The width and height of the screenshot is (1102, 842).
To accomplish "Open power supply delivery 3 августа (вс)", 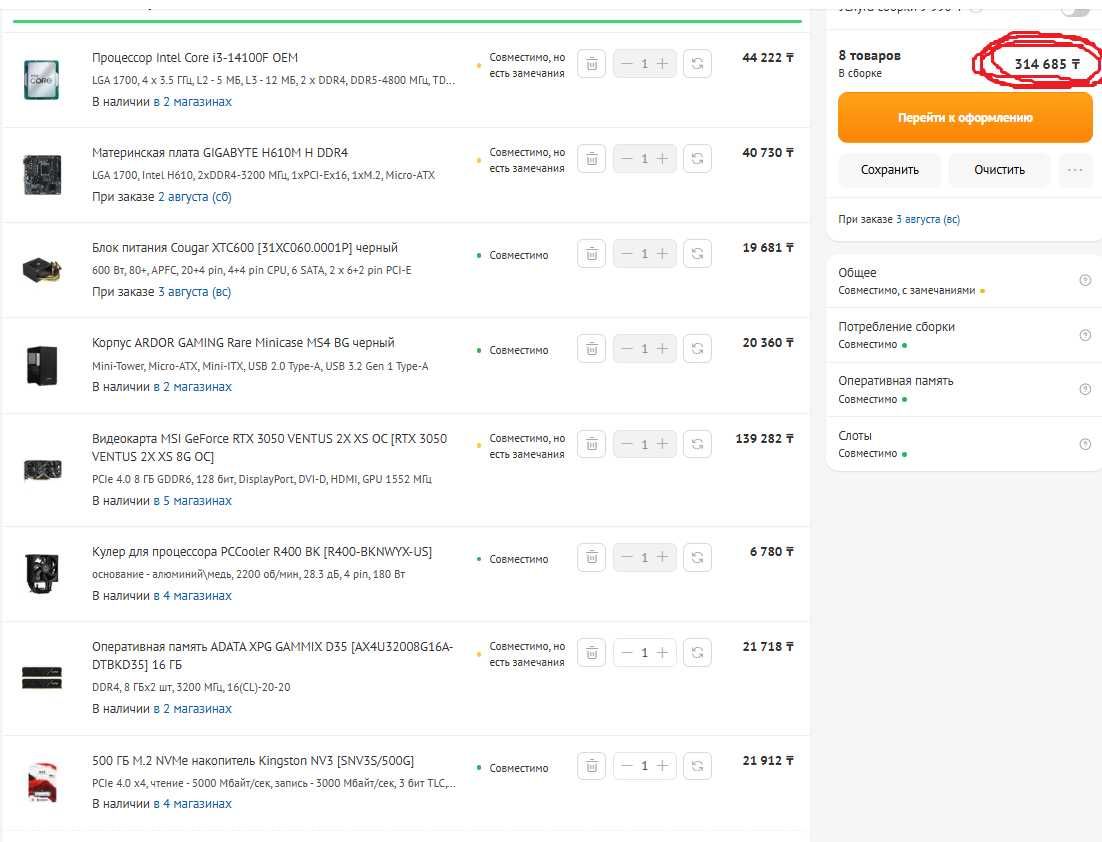I will 195,292.
